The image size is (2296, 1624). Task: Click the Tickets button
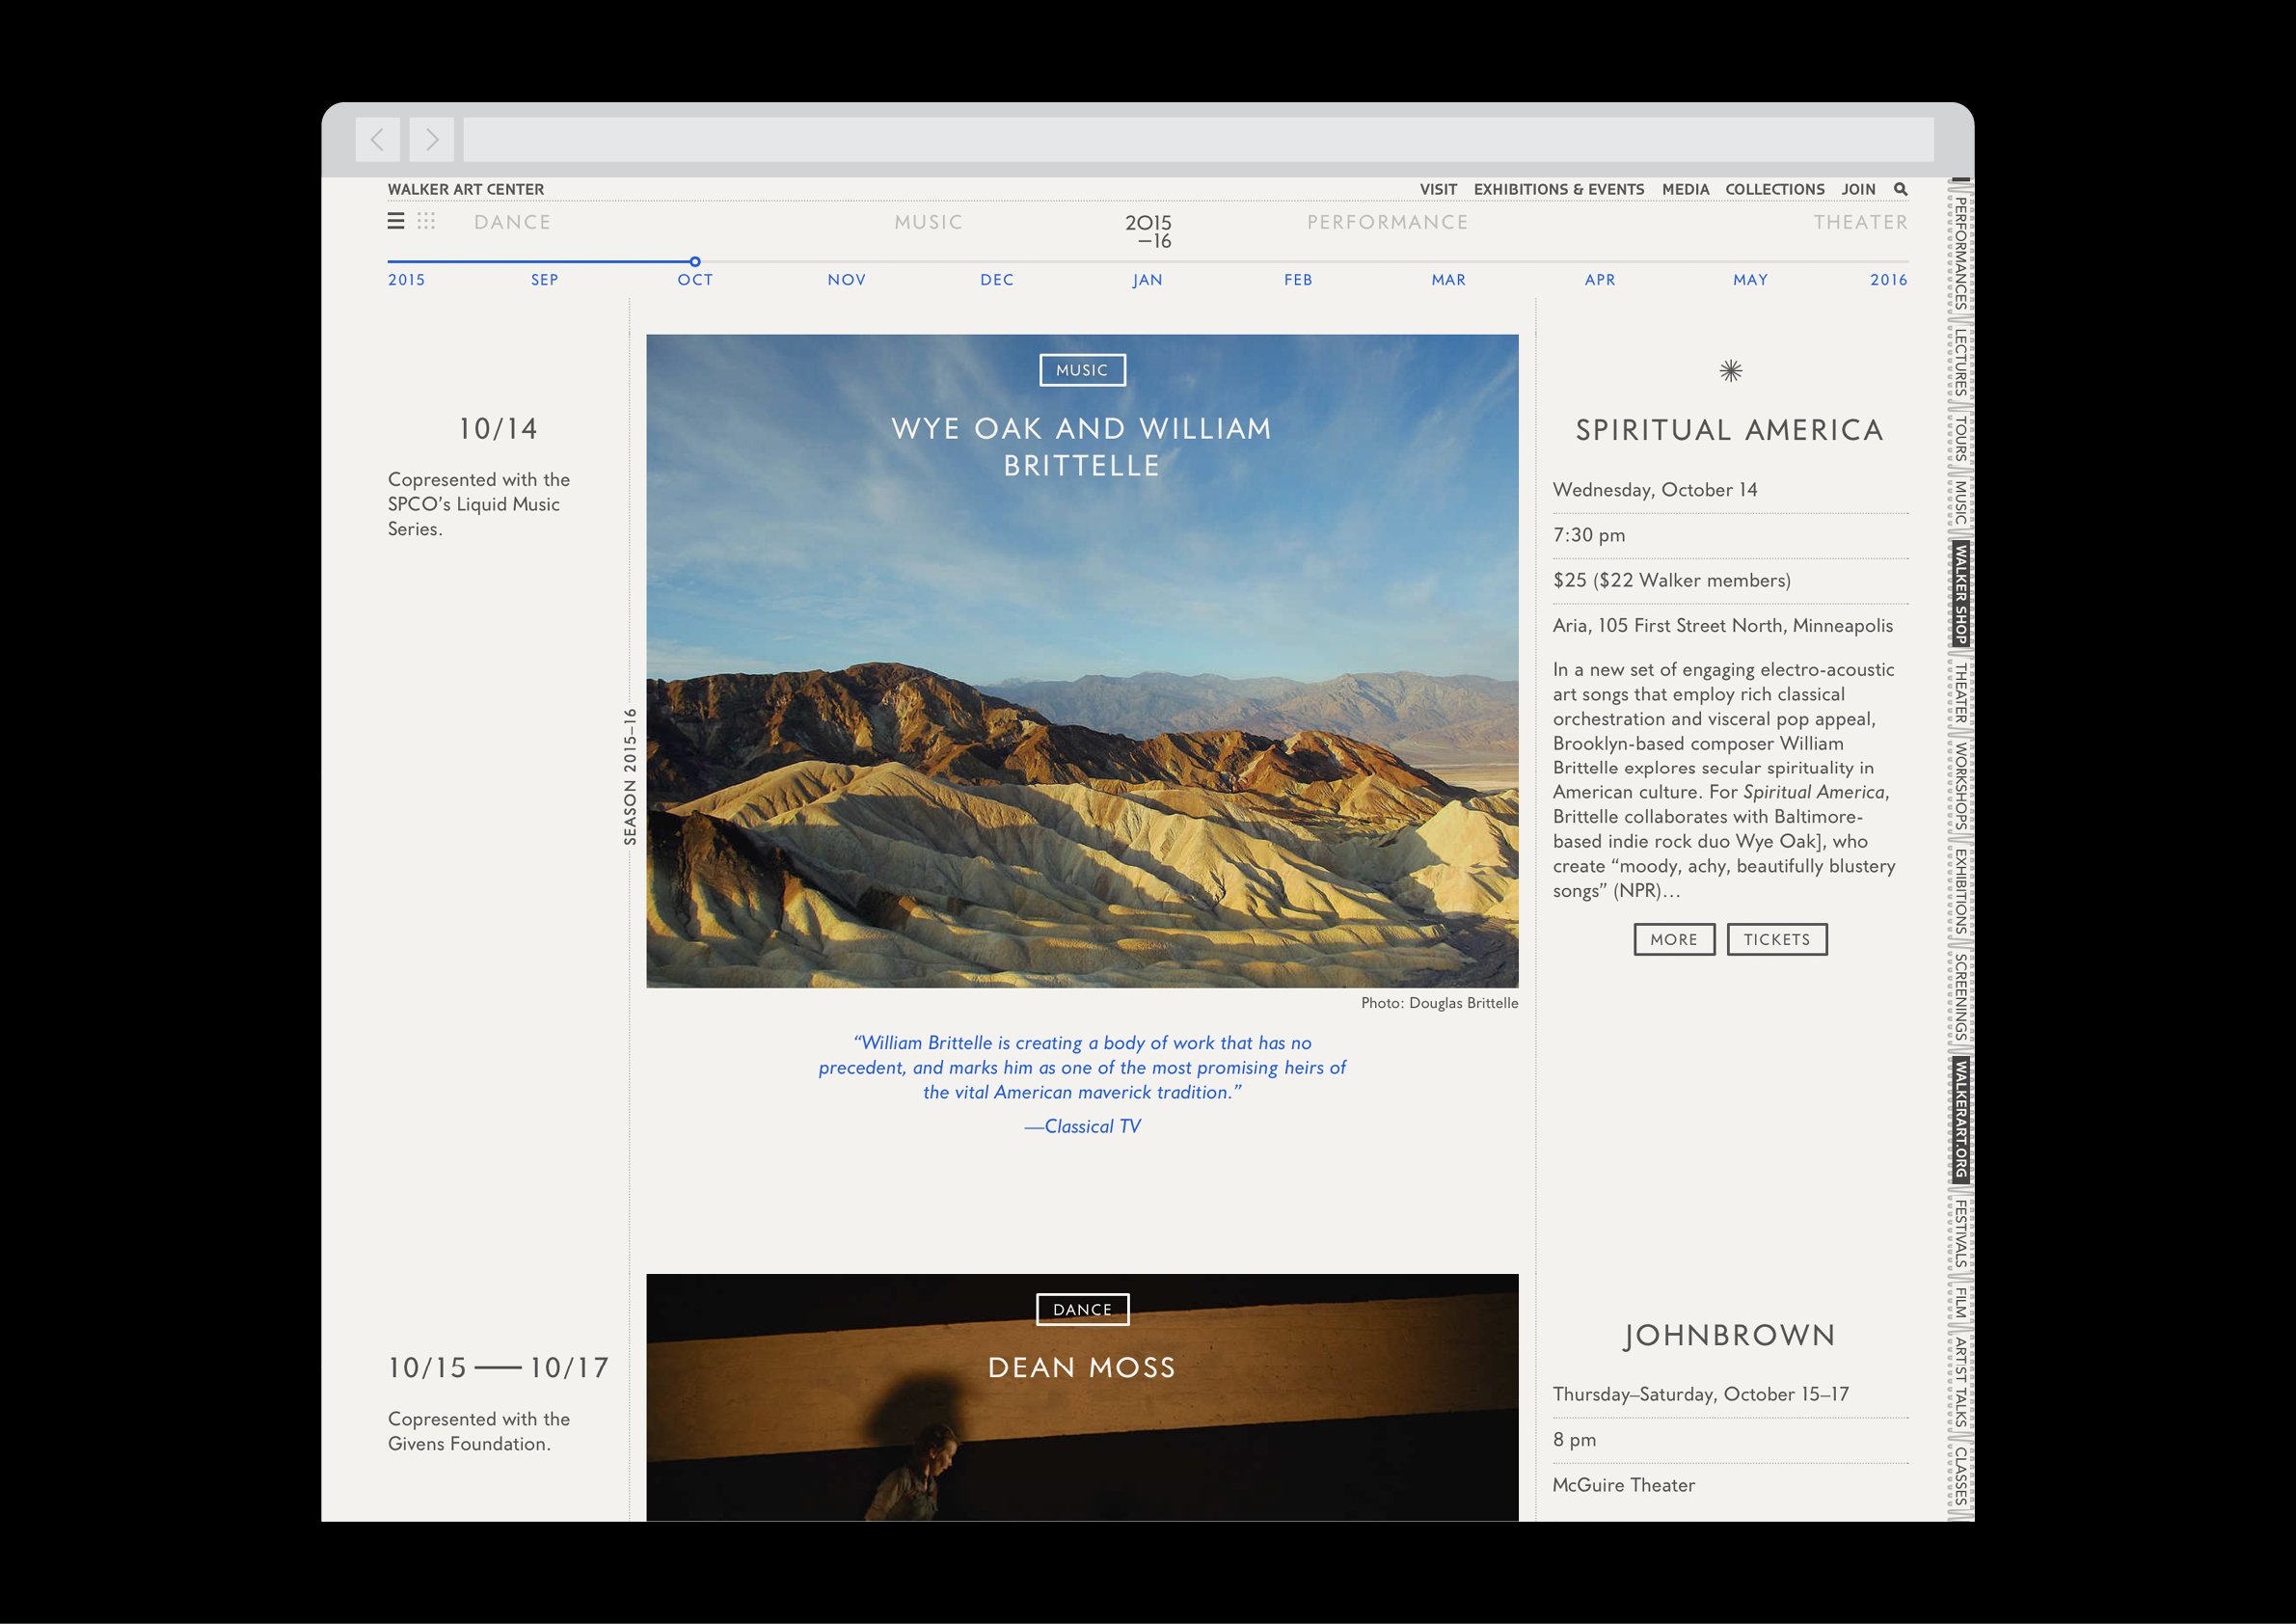coord(1776,939)
